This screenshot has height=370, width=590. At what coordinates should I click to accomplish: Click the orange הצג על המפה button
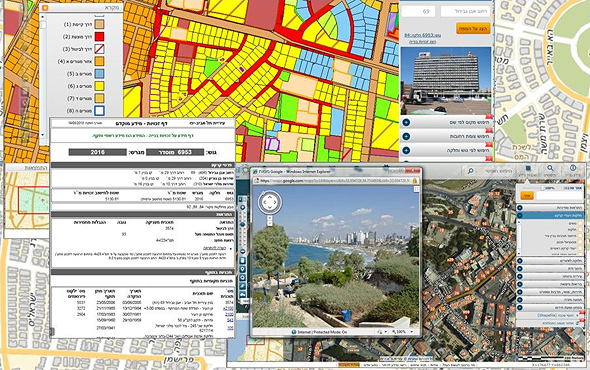[x=473, y=29]
